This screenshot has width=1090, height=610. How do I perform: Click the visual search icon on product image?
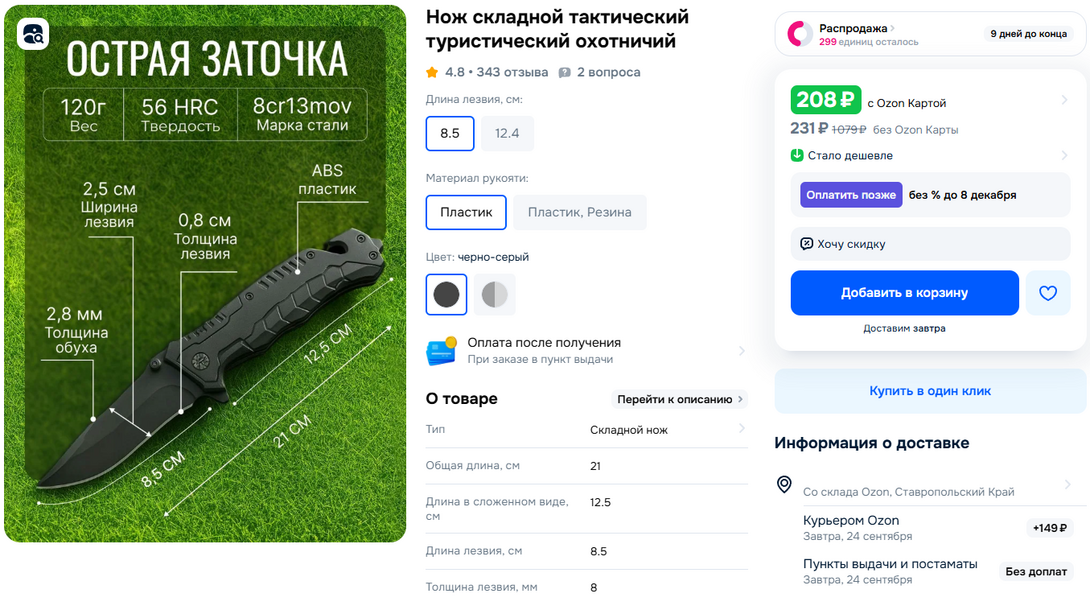33,33
